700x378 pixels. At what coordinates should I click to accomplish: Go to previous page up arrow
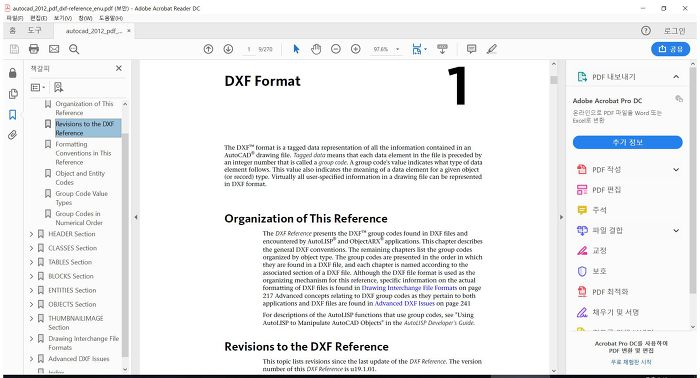click(208, 49)
